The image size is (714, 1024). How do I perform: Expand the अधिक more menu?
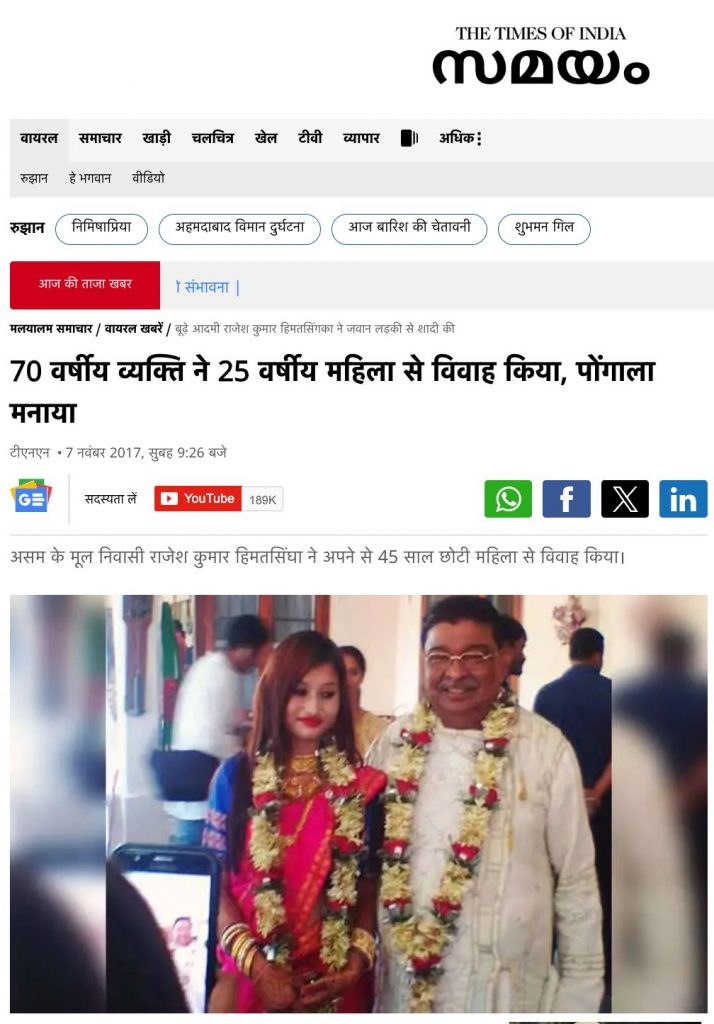pyautogui.click(x=461, y=138)
